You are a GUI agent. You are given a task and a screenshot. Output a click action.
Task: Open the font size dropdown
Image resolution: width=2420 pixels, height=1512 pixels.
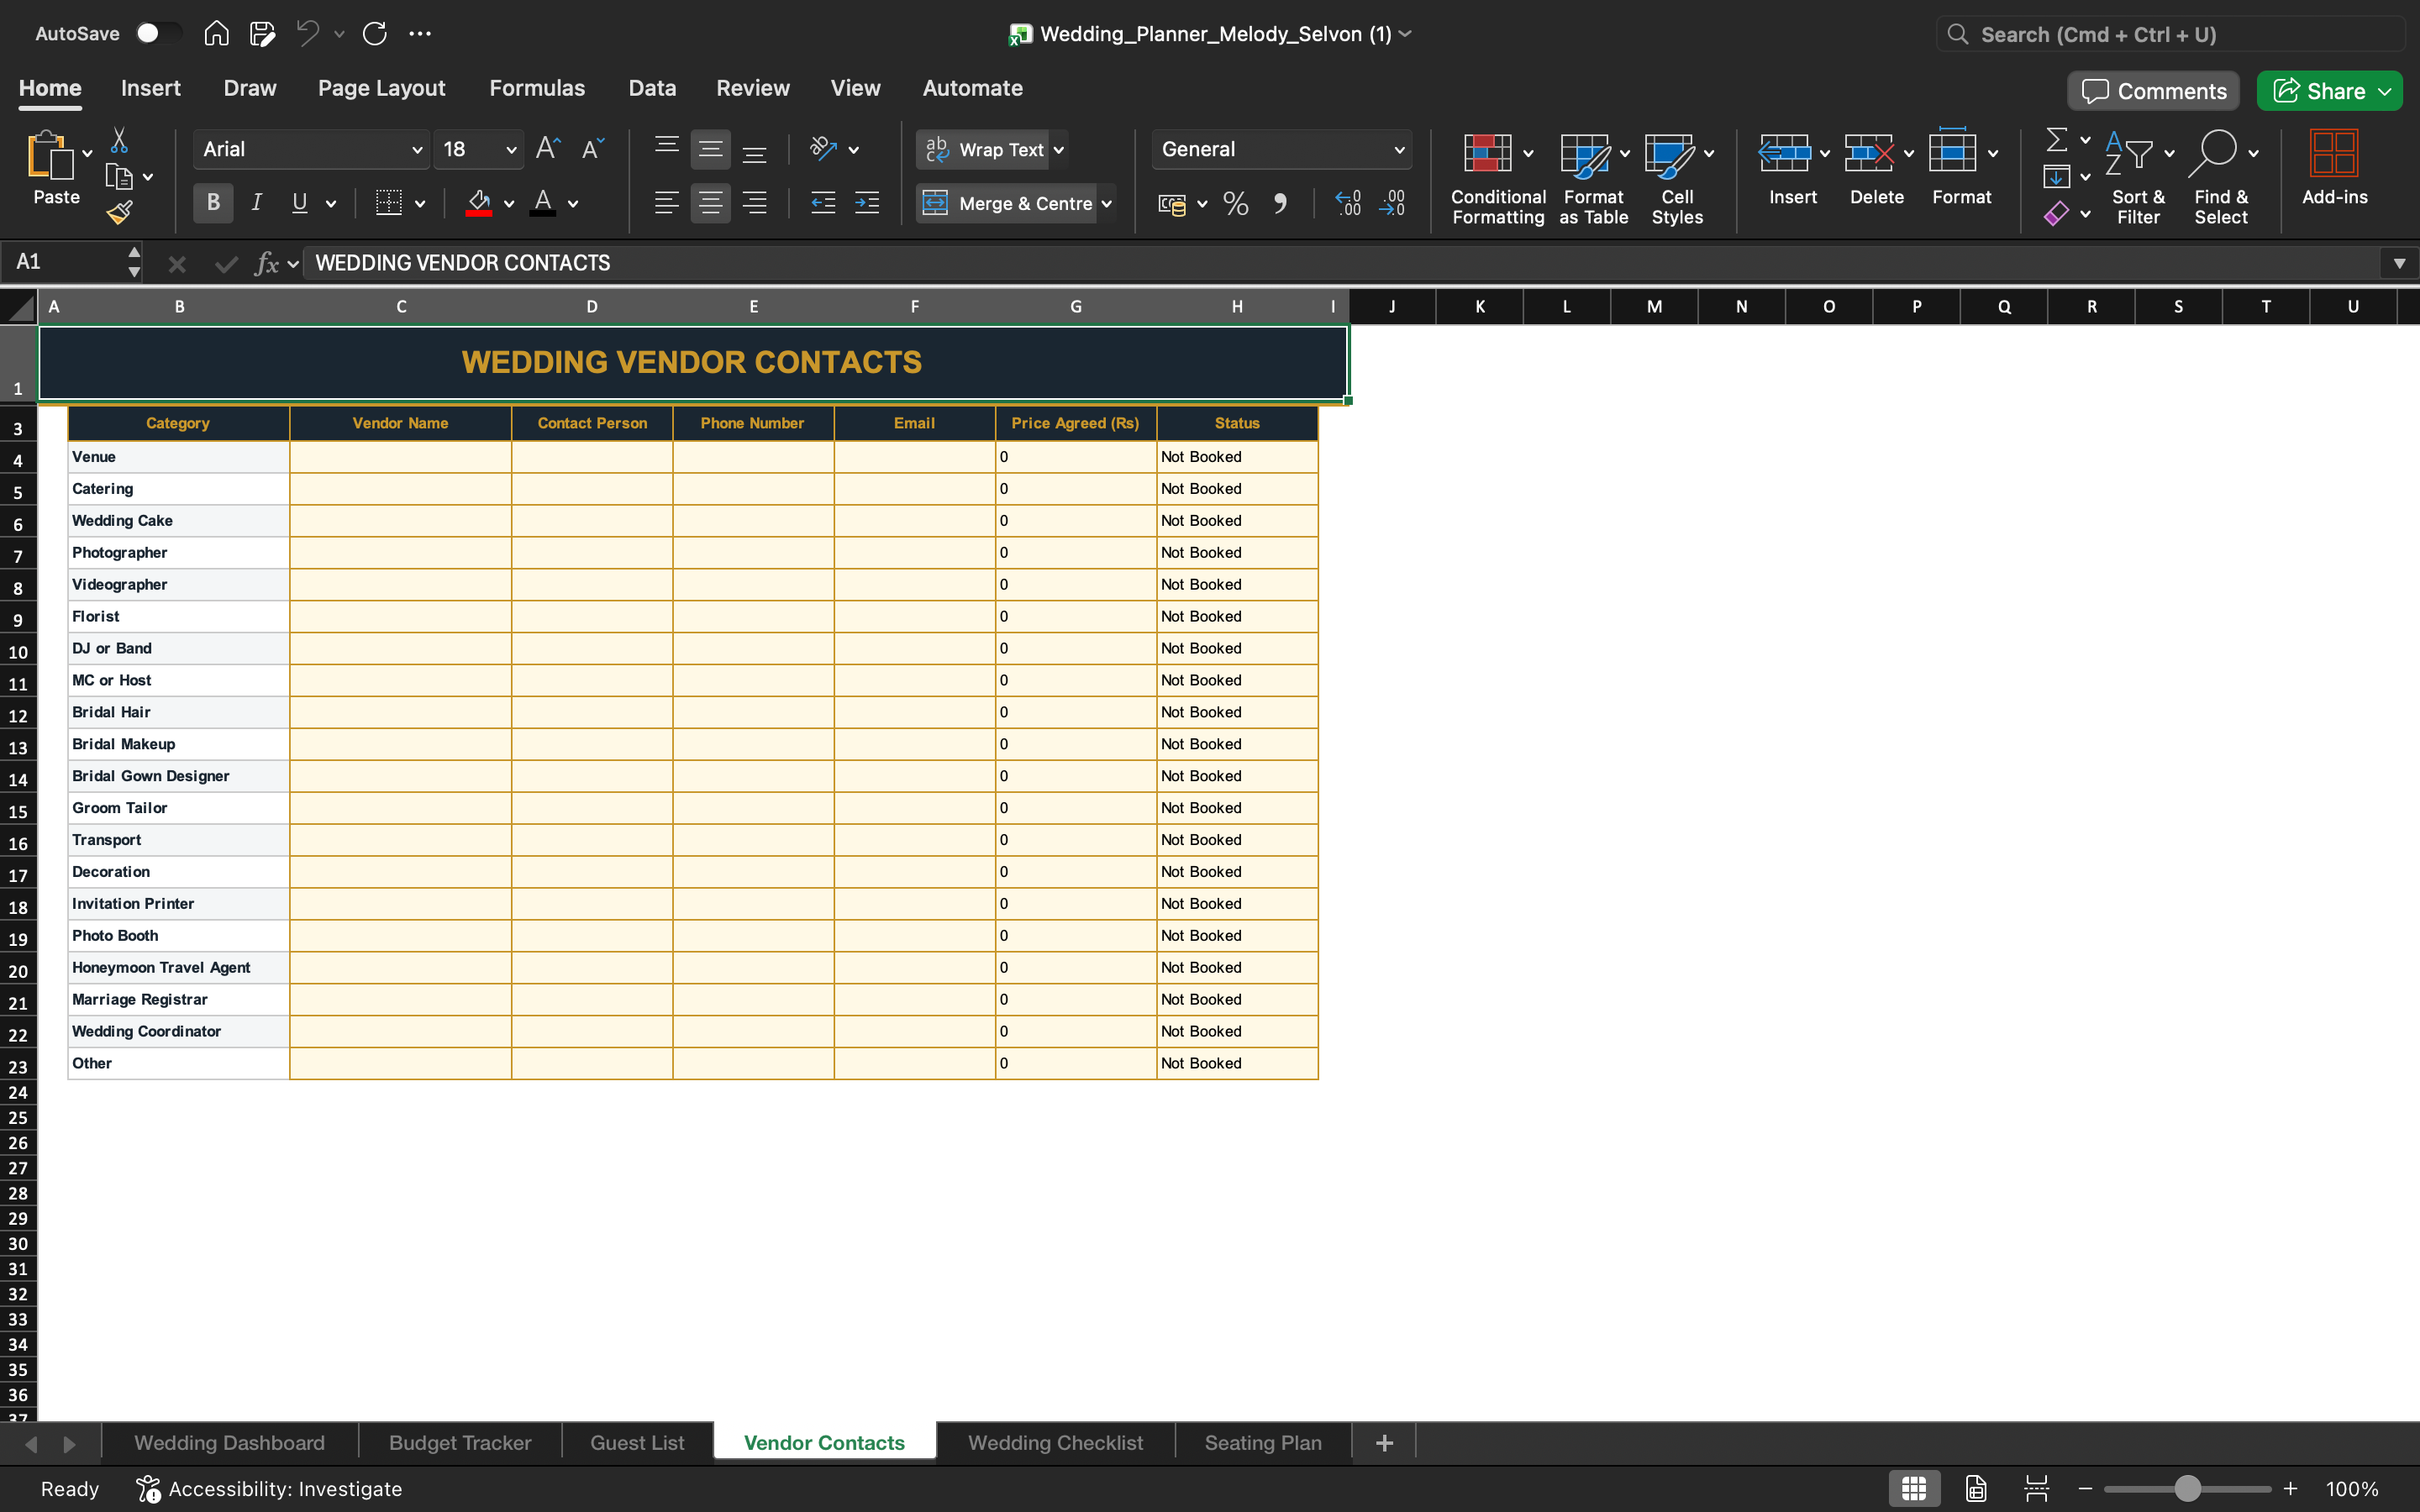511,150
